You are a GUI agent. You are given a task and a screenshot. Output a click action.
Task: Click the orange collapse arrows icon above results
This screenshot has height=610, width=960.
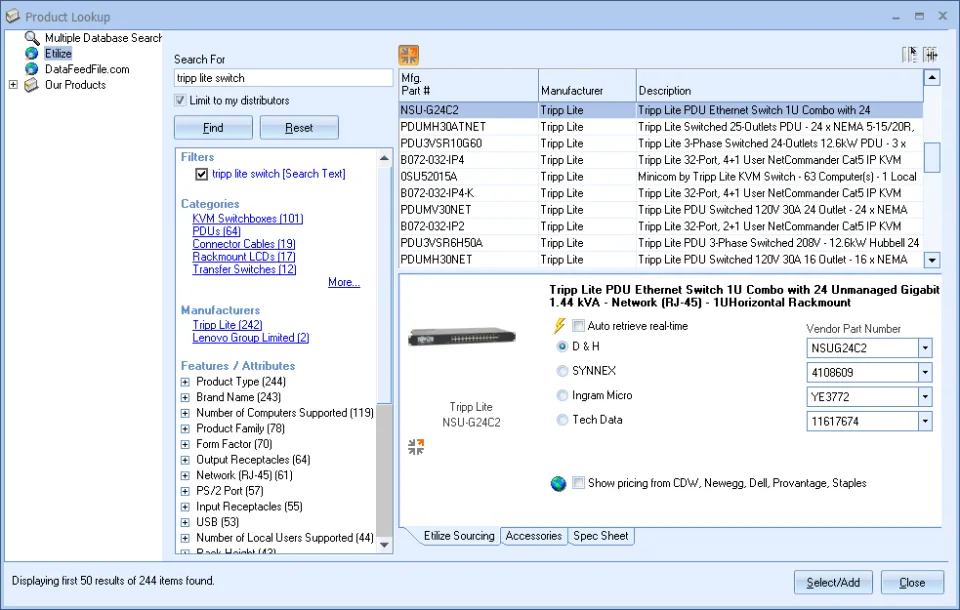pos(408,56)
